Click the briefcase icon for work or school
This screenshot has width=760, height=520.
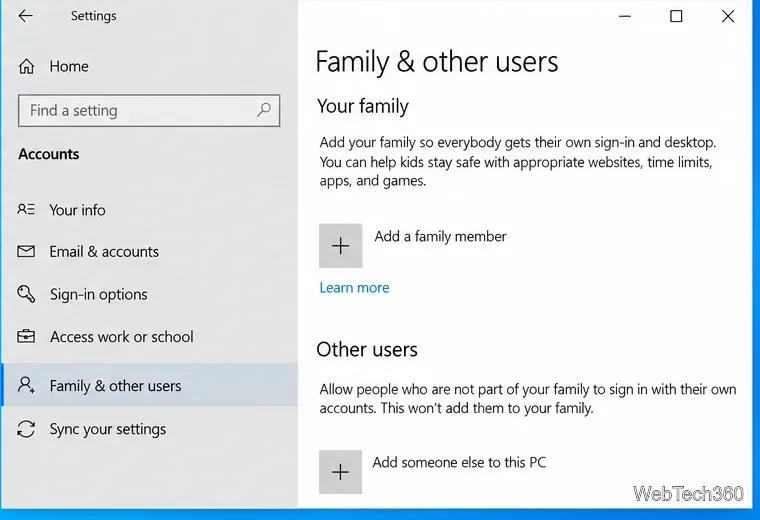(26, 336)
